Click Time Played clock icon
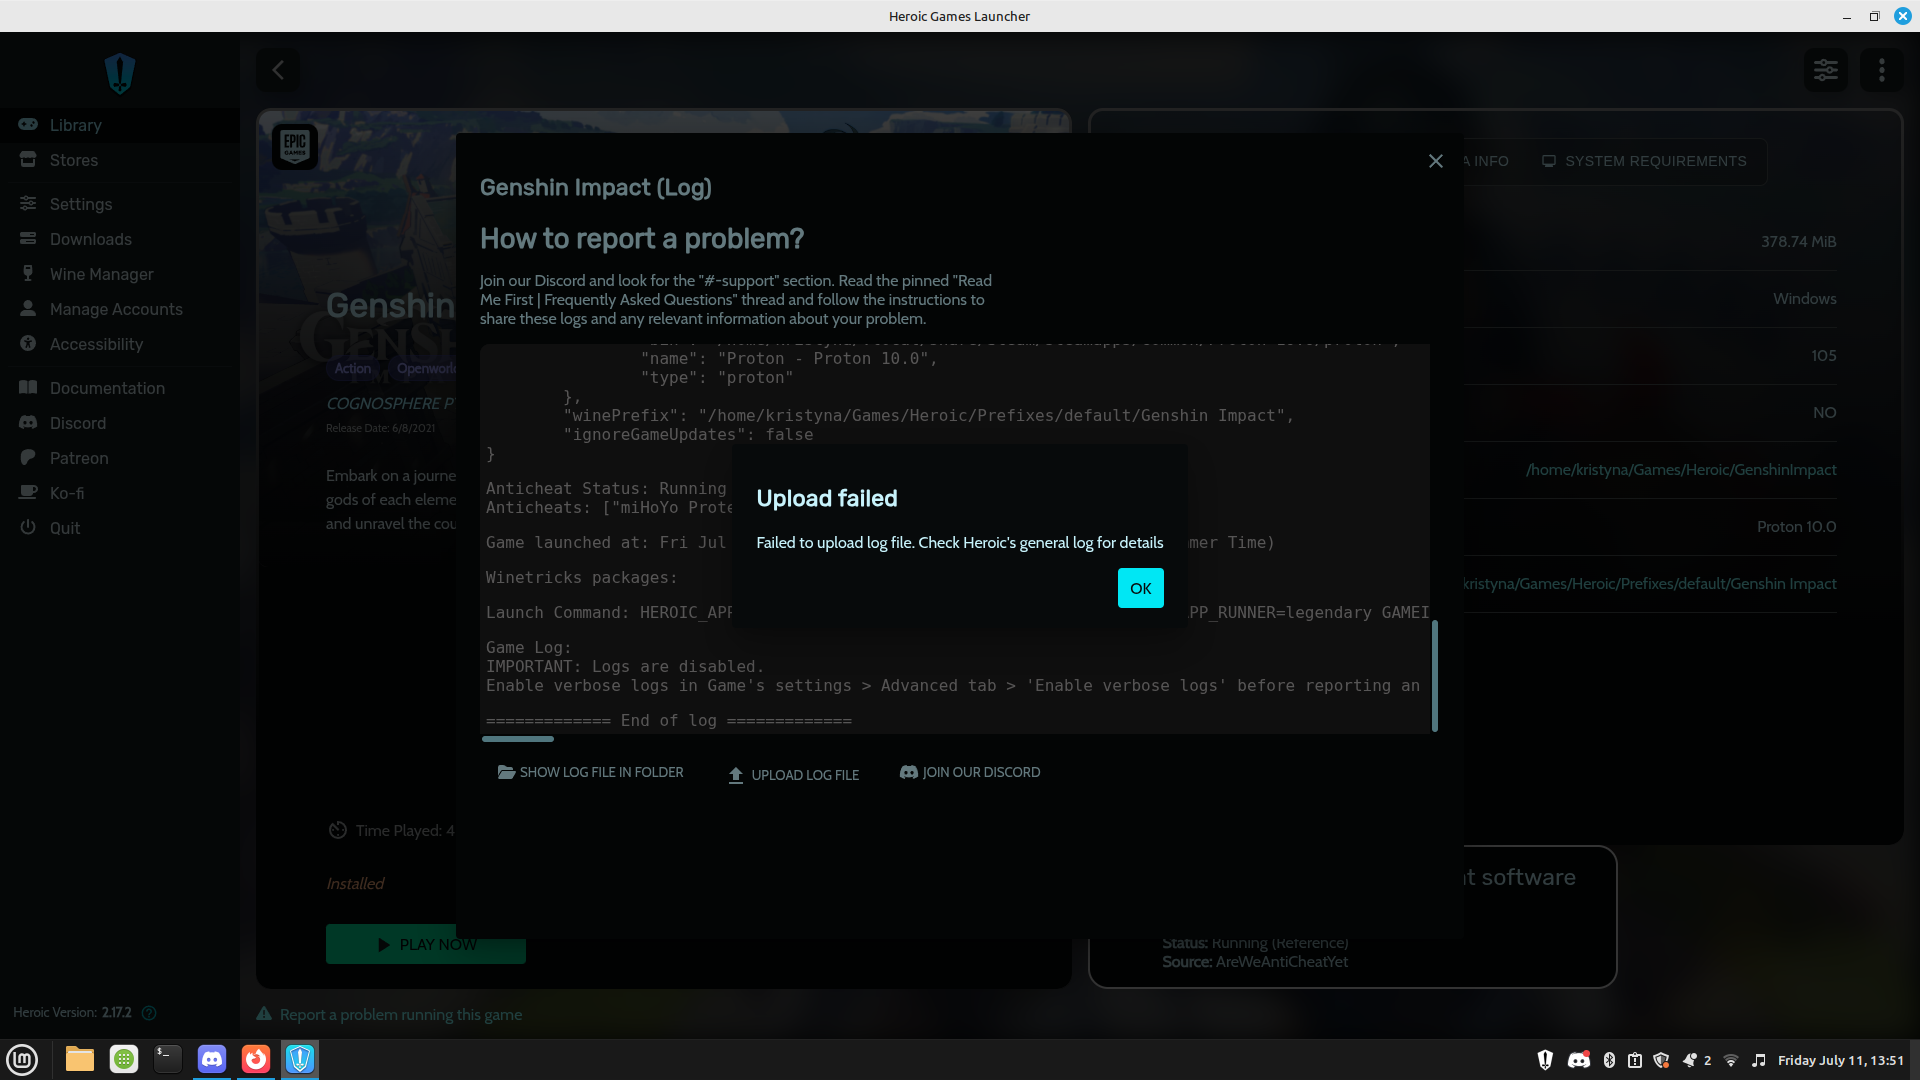 (x=338, y=830)
